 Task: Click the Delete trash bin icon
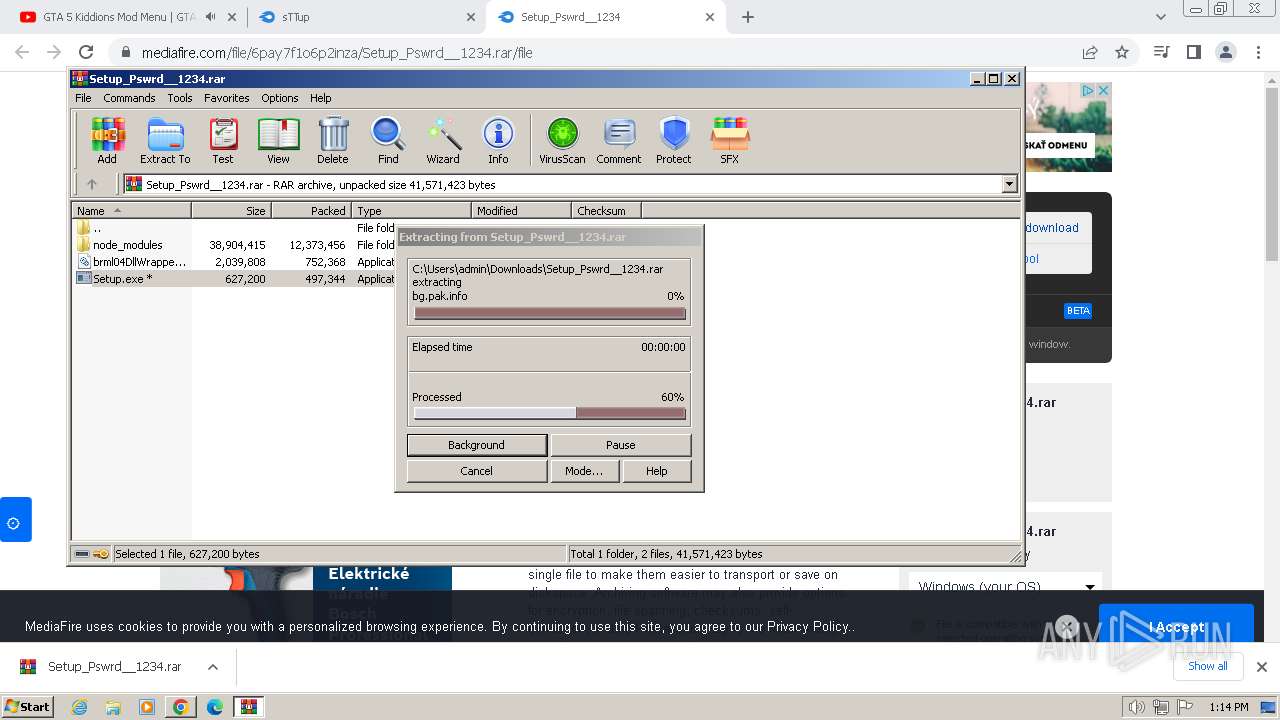click(333, 140)
